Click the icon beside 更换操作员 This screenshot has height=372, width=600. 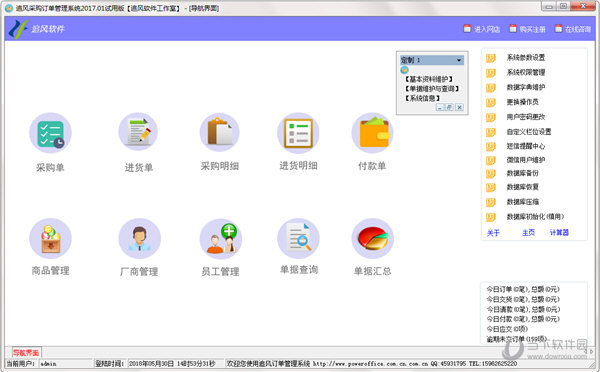(x=491, y=102)
